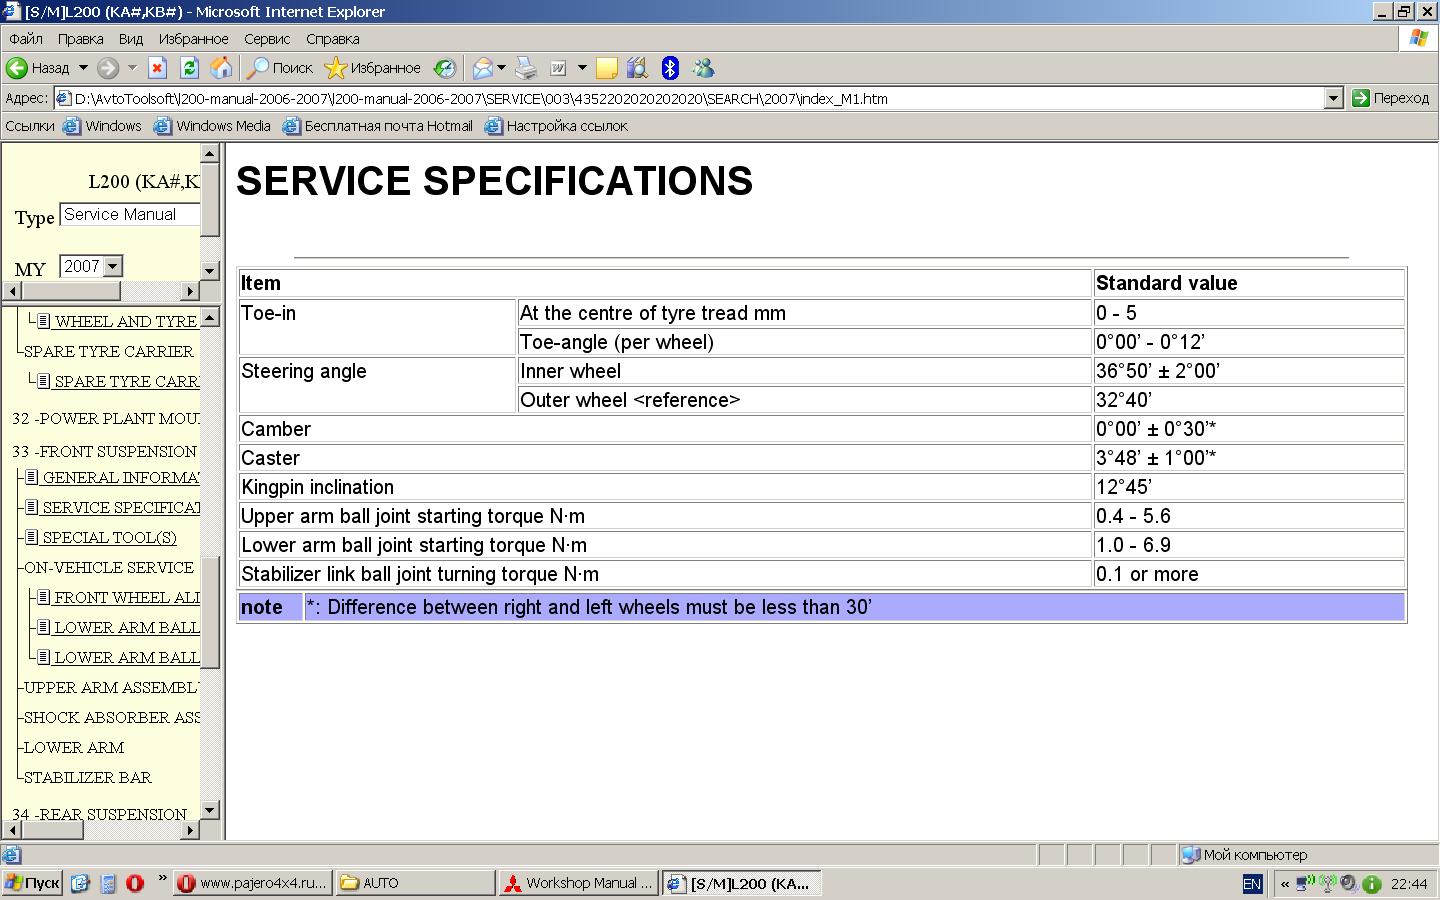The height and width of the screenshot is (900, 1440).
Task: Click the Bluetooth toolbar icon
Action: click(670, 68)
